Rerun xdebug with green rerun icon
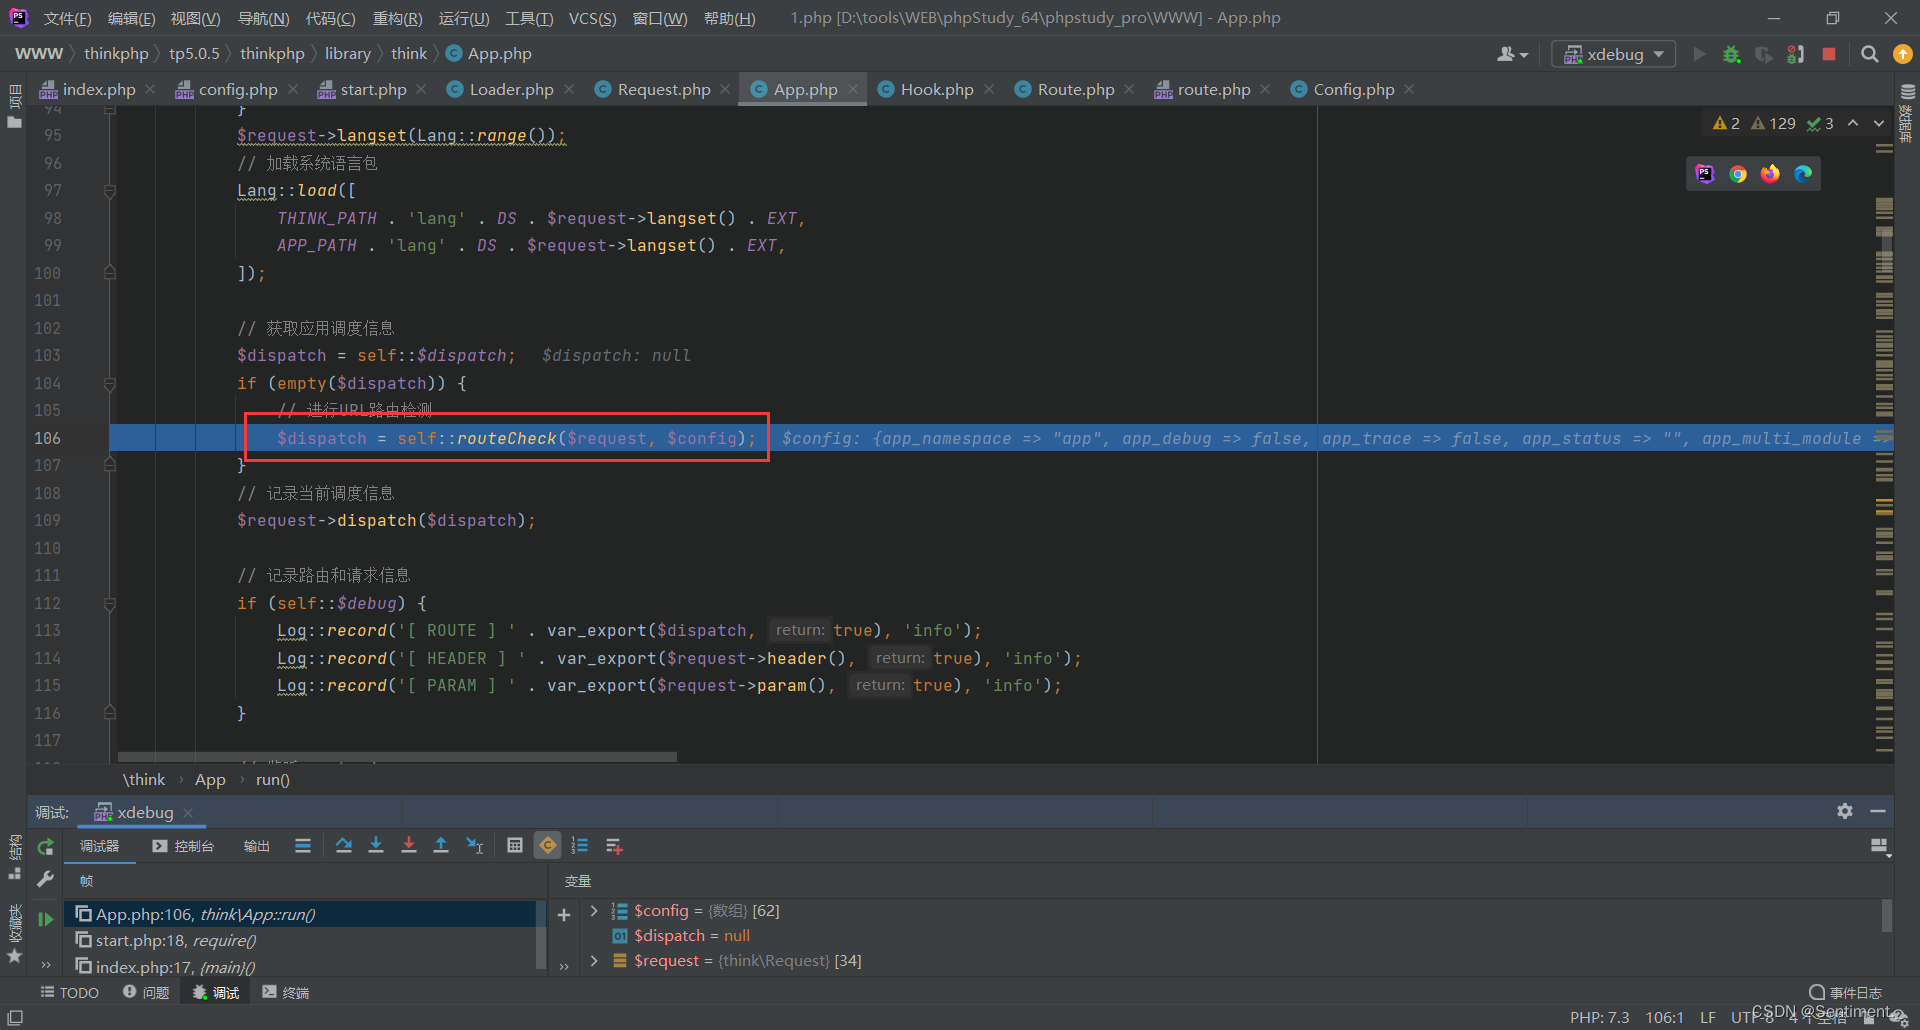Screen dimensions: 1920x1030 click(45, 847)
